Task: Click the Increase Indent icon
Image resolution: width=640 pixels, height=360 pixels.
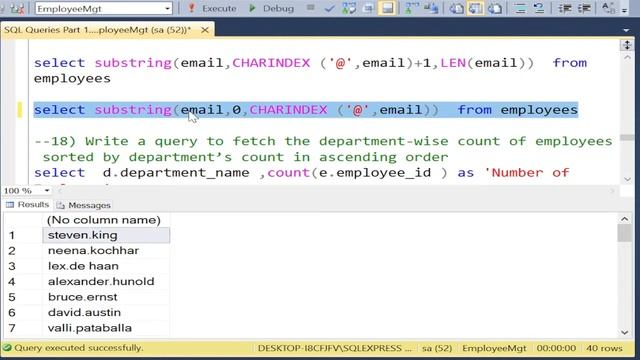Action: pyautogui.click(x=584, y=8)
